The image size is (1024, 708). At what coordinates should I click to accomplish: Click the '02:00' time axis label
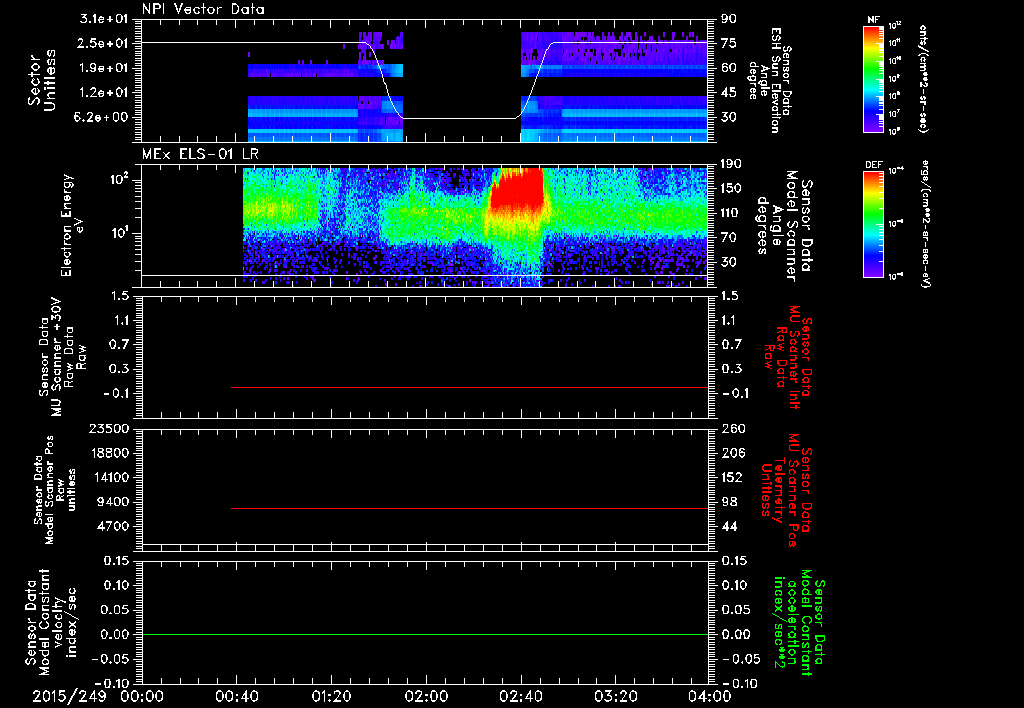pos(426,696)
